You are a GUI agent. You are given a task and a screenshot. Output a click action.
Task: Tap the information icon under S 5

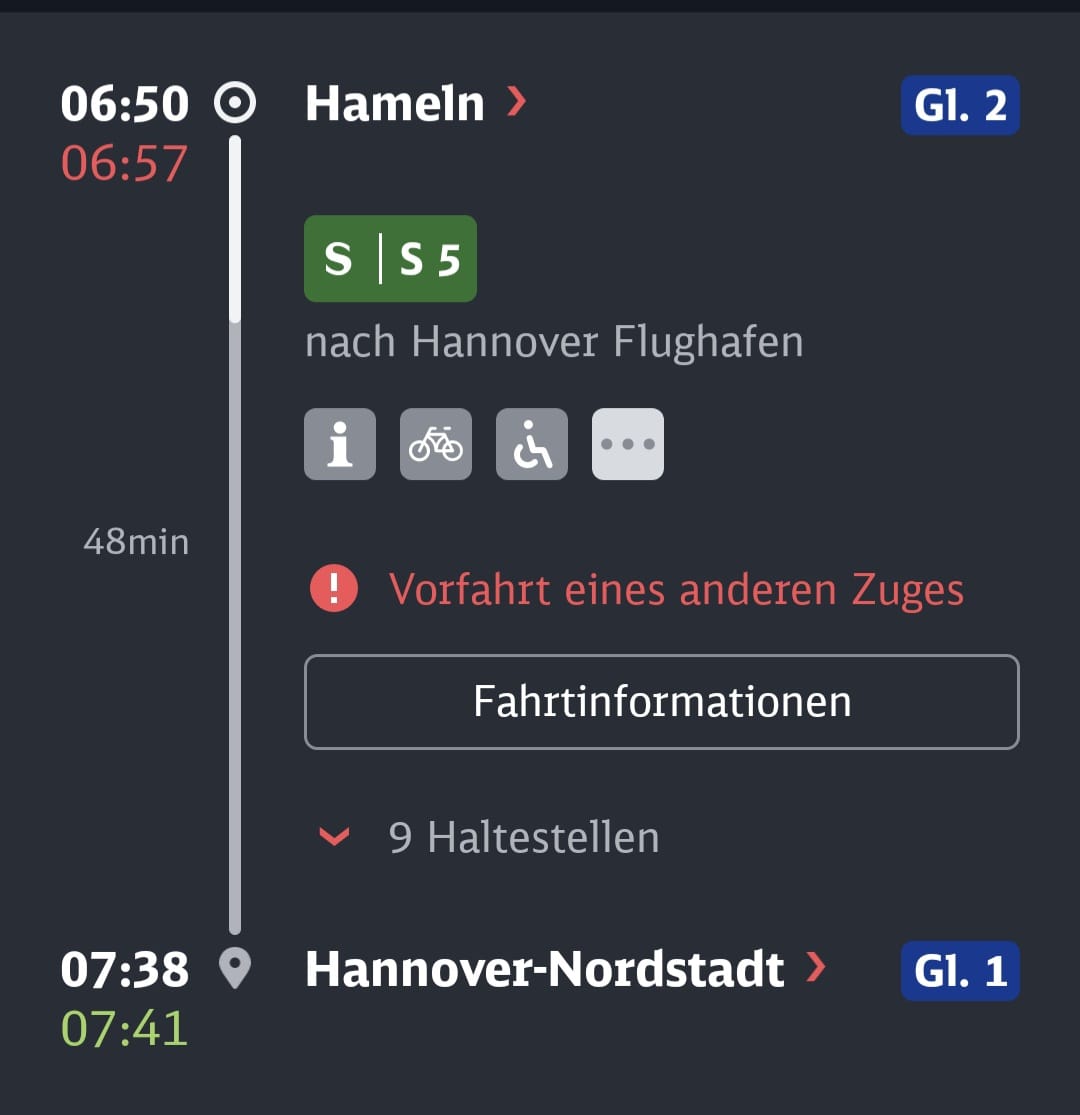340,444
